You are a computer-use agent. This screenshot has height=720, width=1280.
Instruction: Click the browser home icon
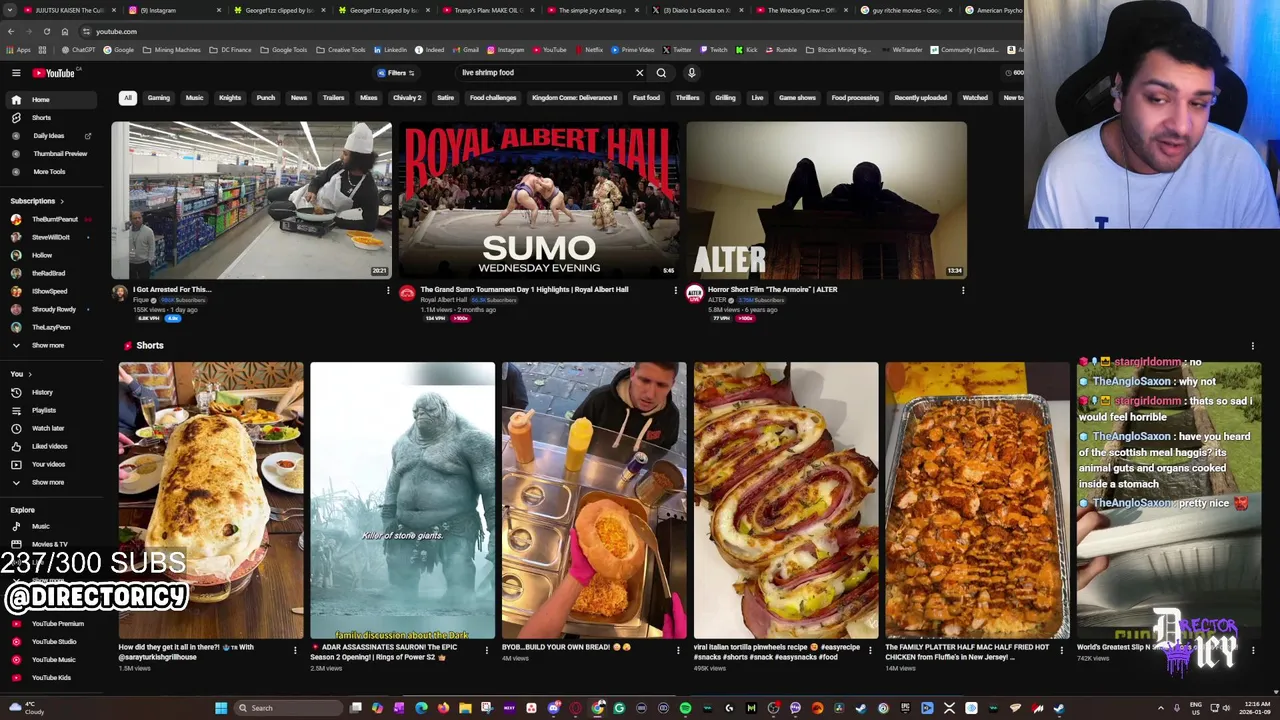(x=65, y=31)
